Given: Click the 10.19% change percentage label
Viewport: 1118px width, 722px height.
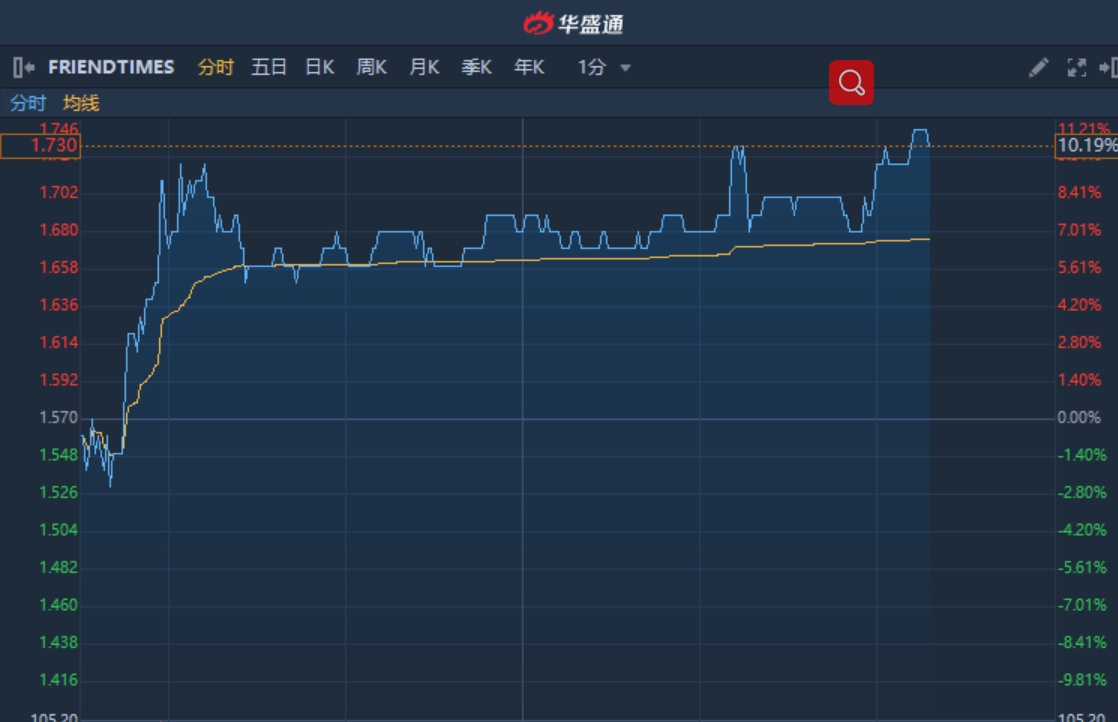Looking at the screenshot, I should click(1086, 146).
